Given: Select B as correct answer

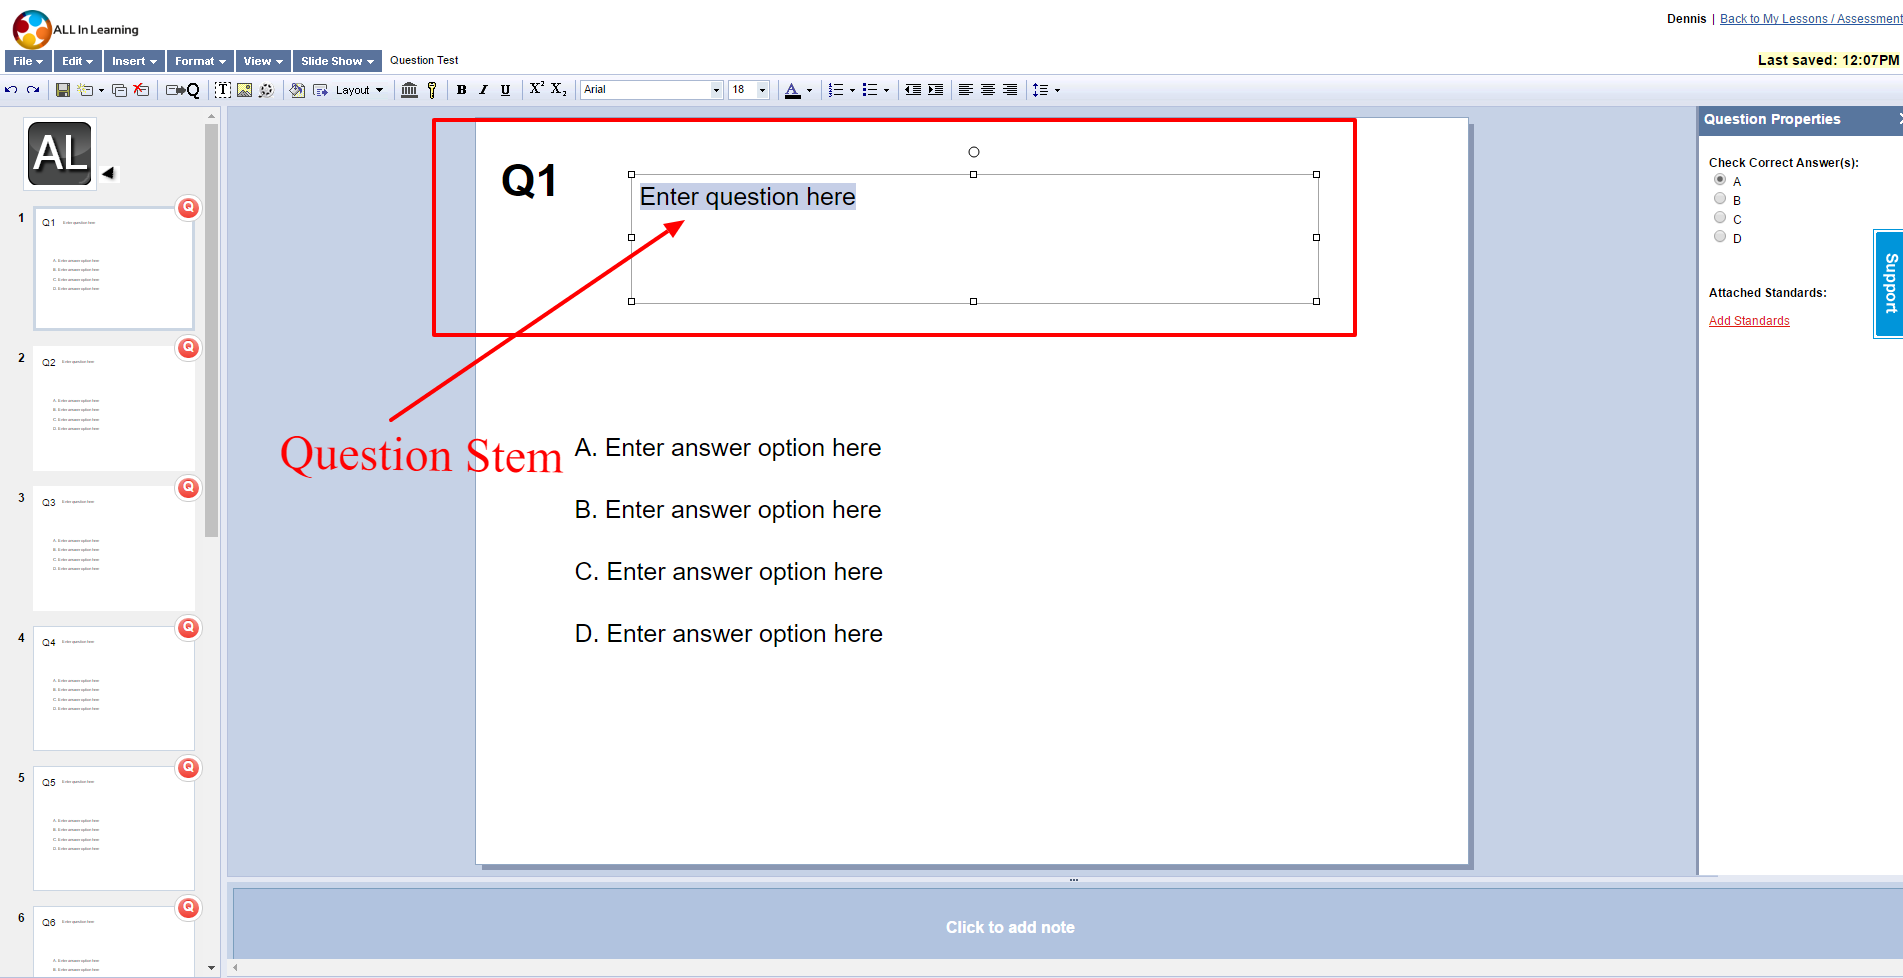Looking at the screenshot, I should click(x=1720, y=199).
